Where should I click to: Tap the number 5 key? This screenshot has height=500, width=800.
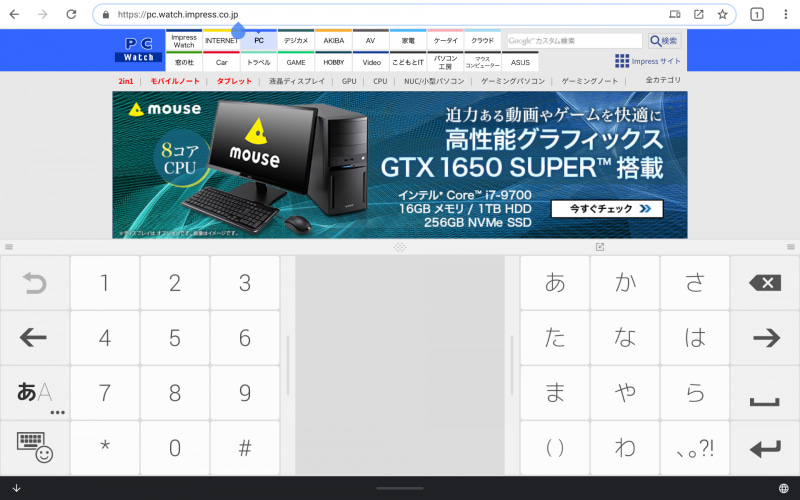click(x=174, y=337)
